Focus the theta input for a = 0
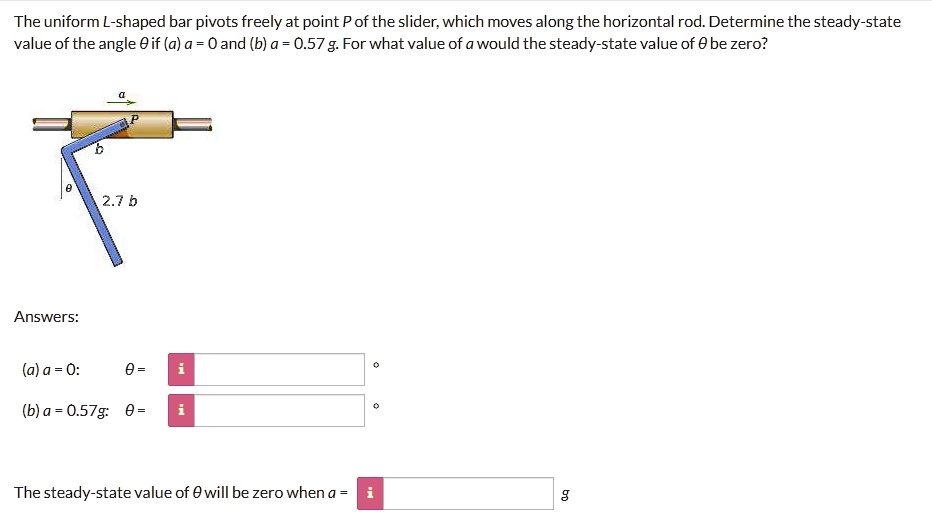The height and width of the screenshot is (516, 932). pyautogui.click(x=279, y=369)
